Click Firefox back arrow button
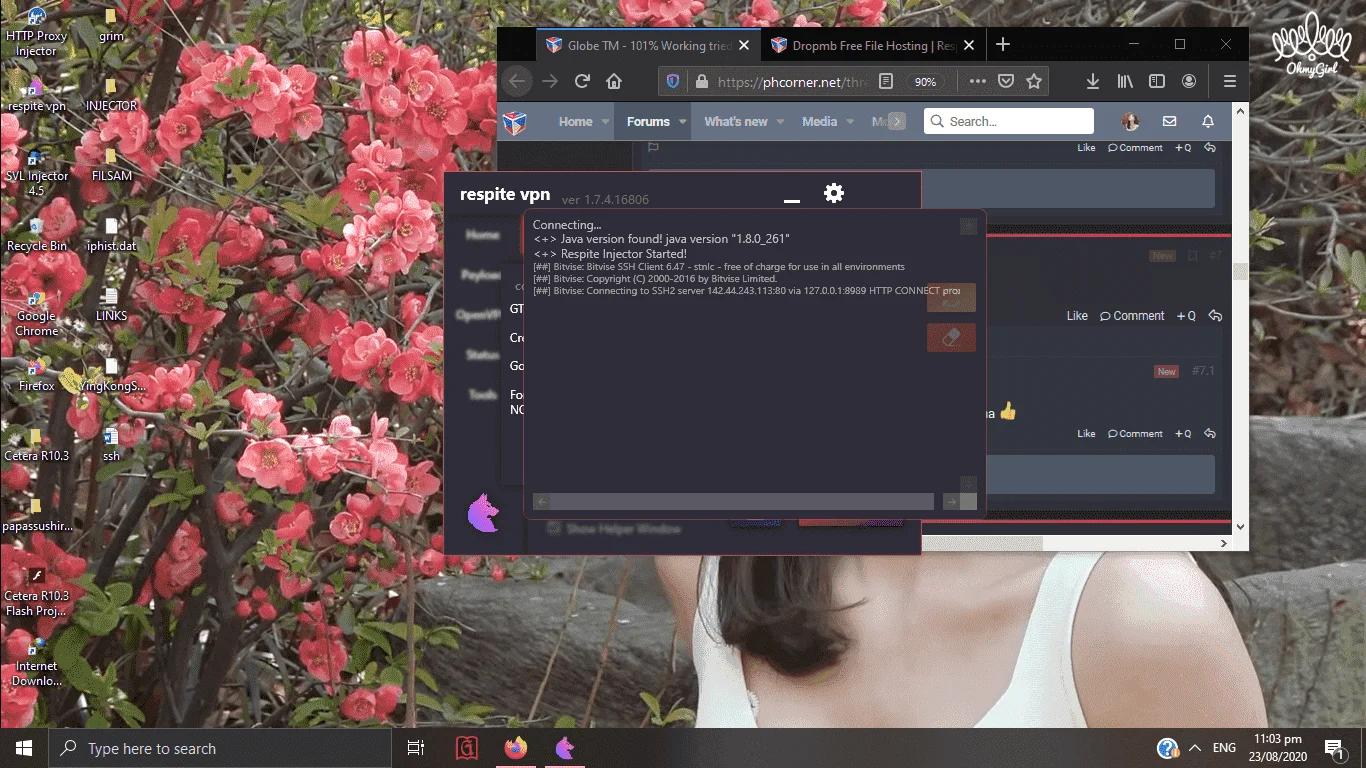Viewport: 1366px width, 768px height. (517, 81)
